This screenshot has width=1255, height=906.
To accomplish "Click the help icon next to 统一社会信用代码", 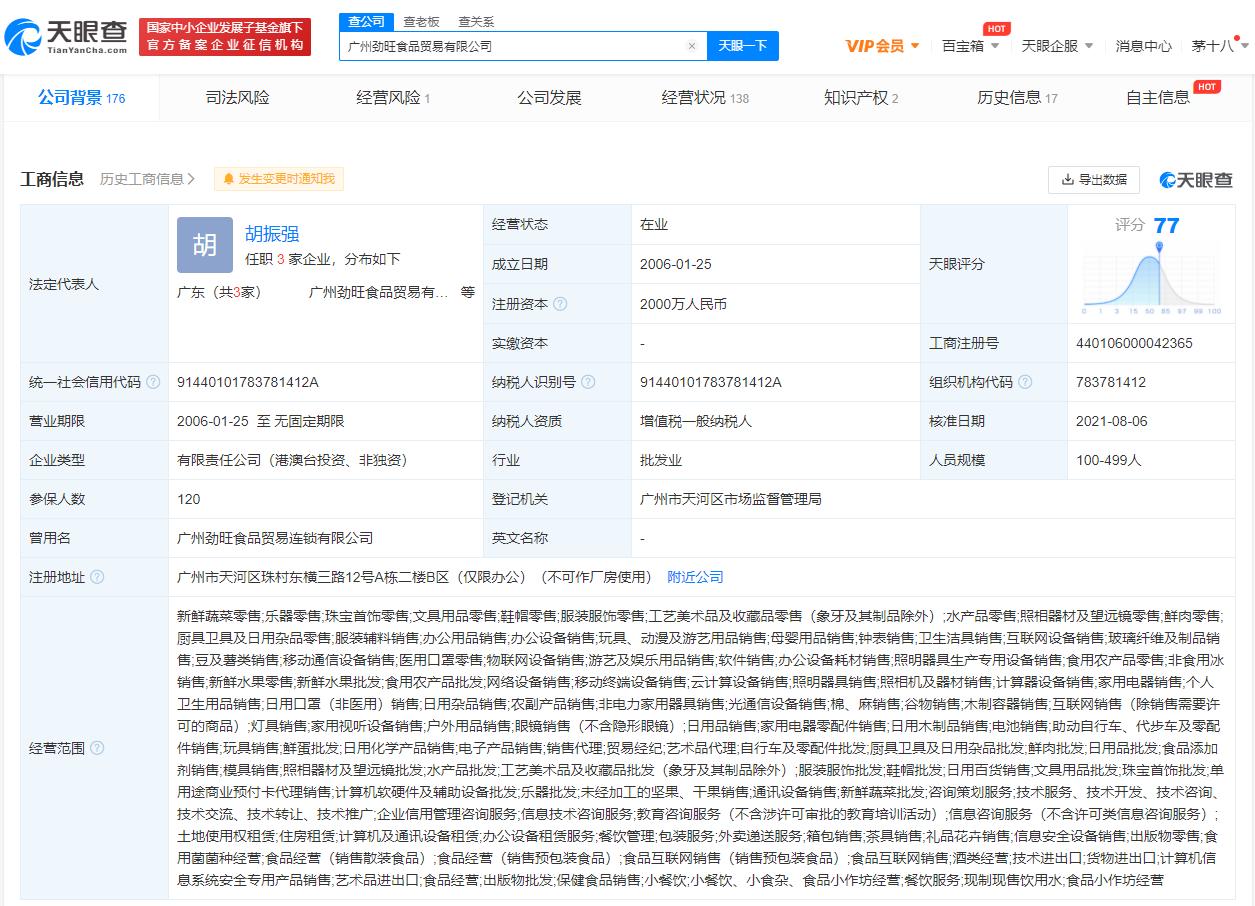I will click(x=151, y=382).
